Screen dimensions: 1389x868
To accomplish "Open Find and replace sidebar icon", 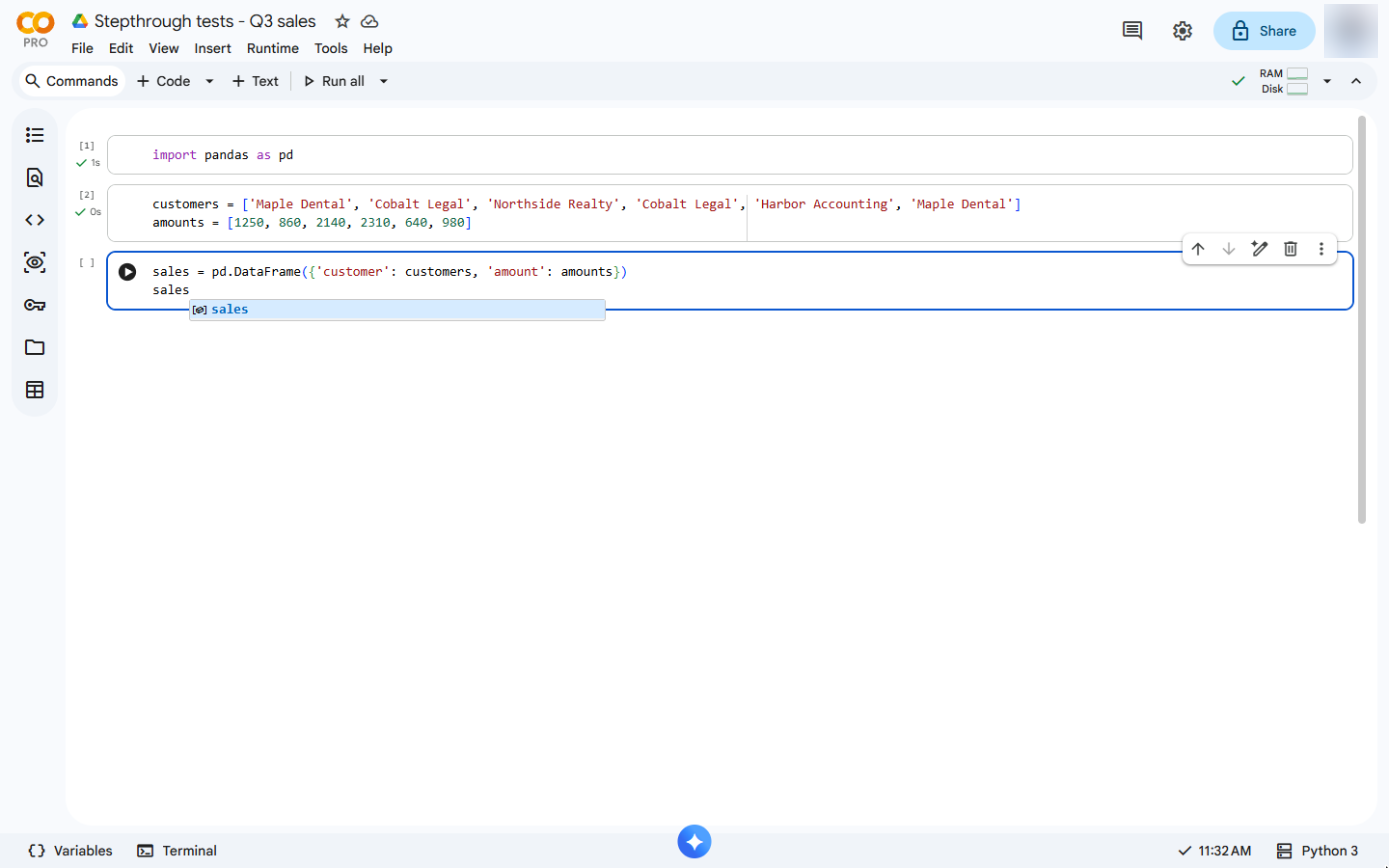I will tap(35, 178).
